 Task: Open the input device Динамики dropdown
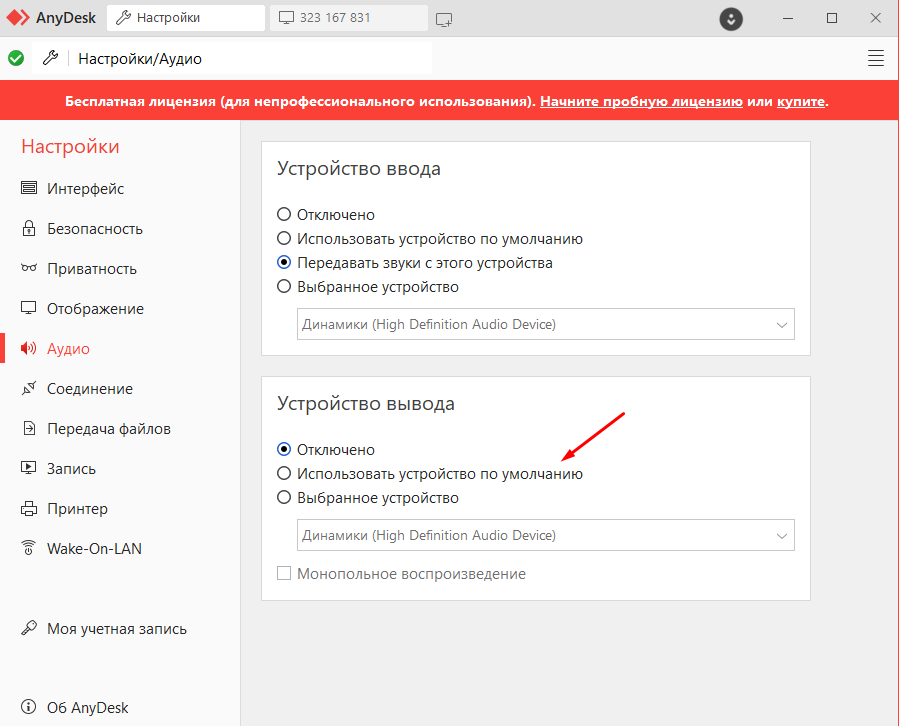tap(545, 324)
